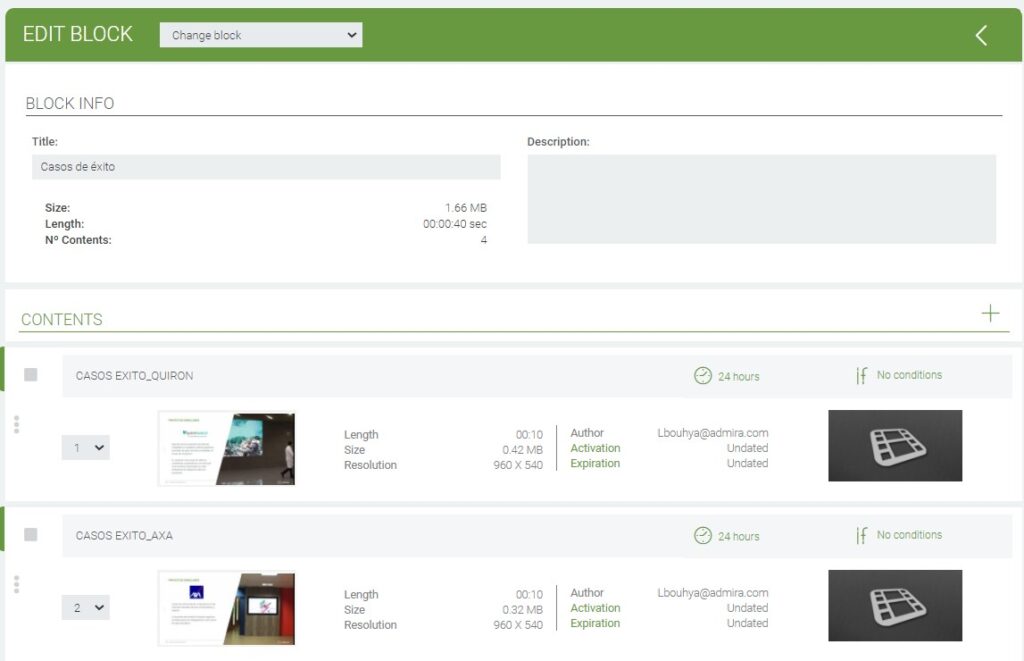Click No conditions link on CASOS EXITO_AXA
Screen dimensions: 1024x661
[x=909, y=535]
